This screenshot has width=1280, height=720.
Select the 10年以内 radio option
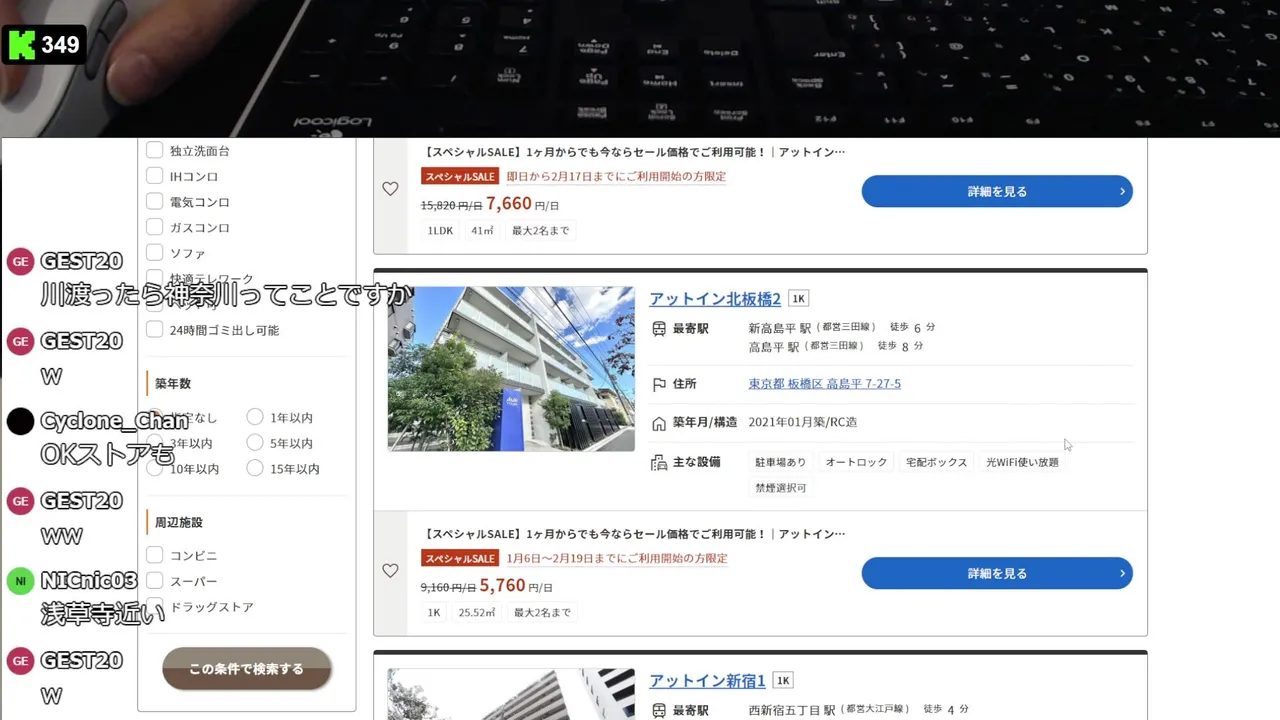155,468
